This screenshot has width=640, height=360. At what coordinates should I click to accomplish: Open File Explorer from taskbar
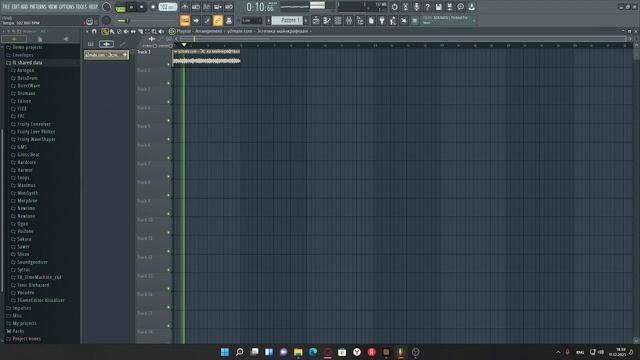pyautogui.click(x=298, y=352)
